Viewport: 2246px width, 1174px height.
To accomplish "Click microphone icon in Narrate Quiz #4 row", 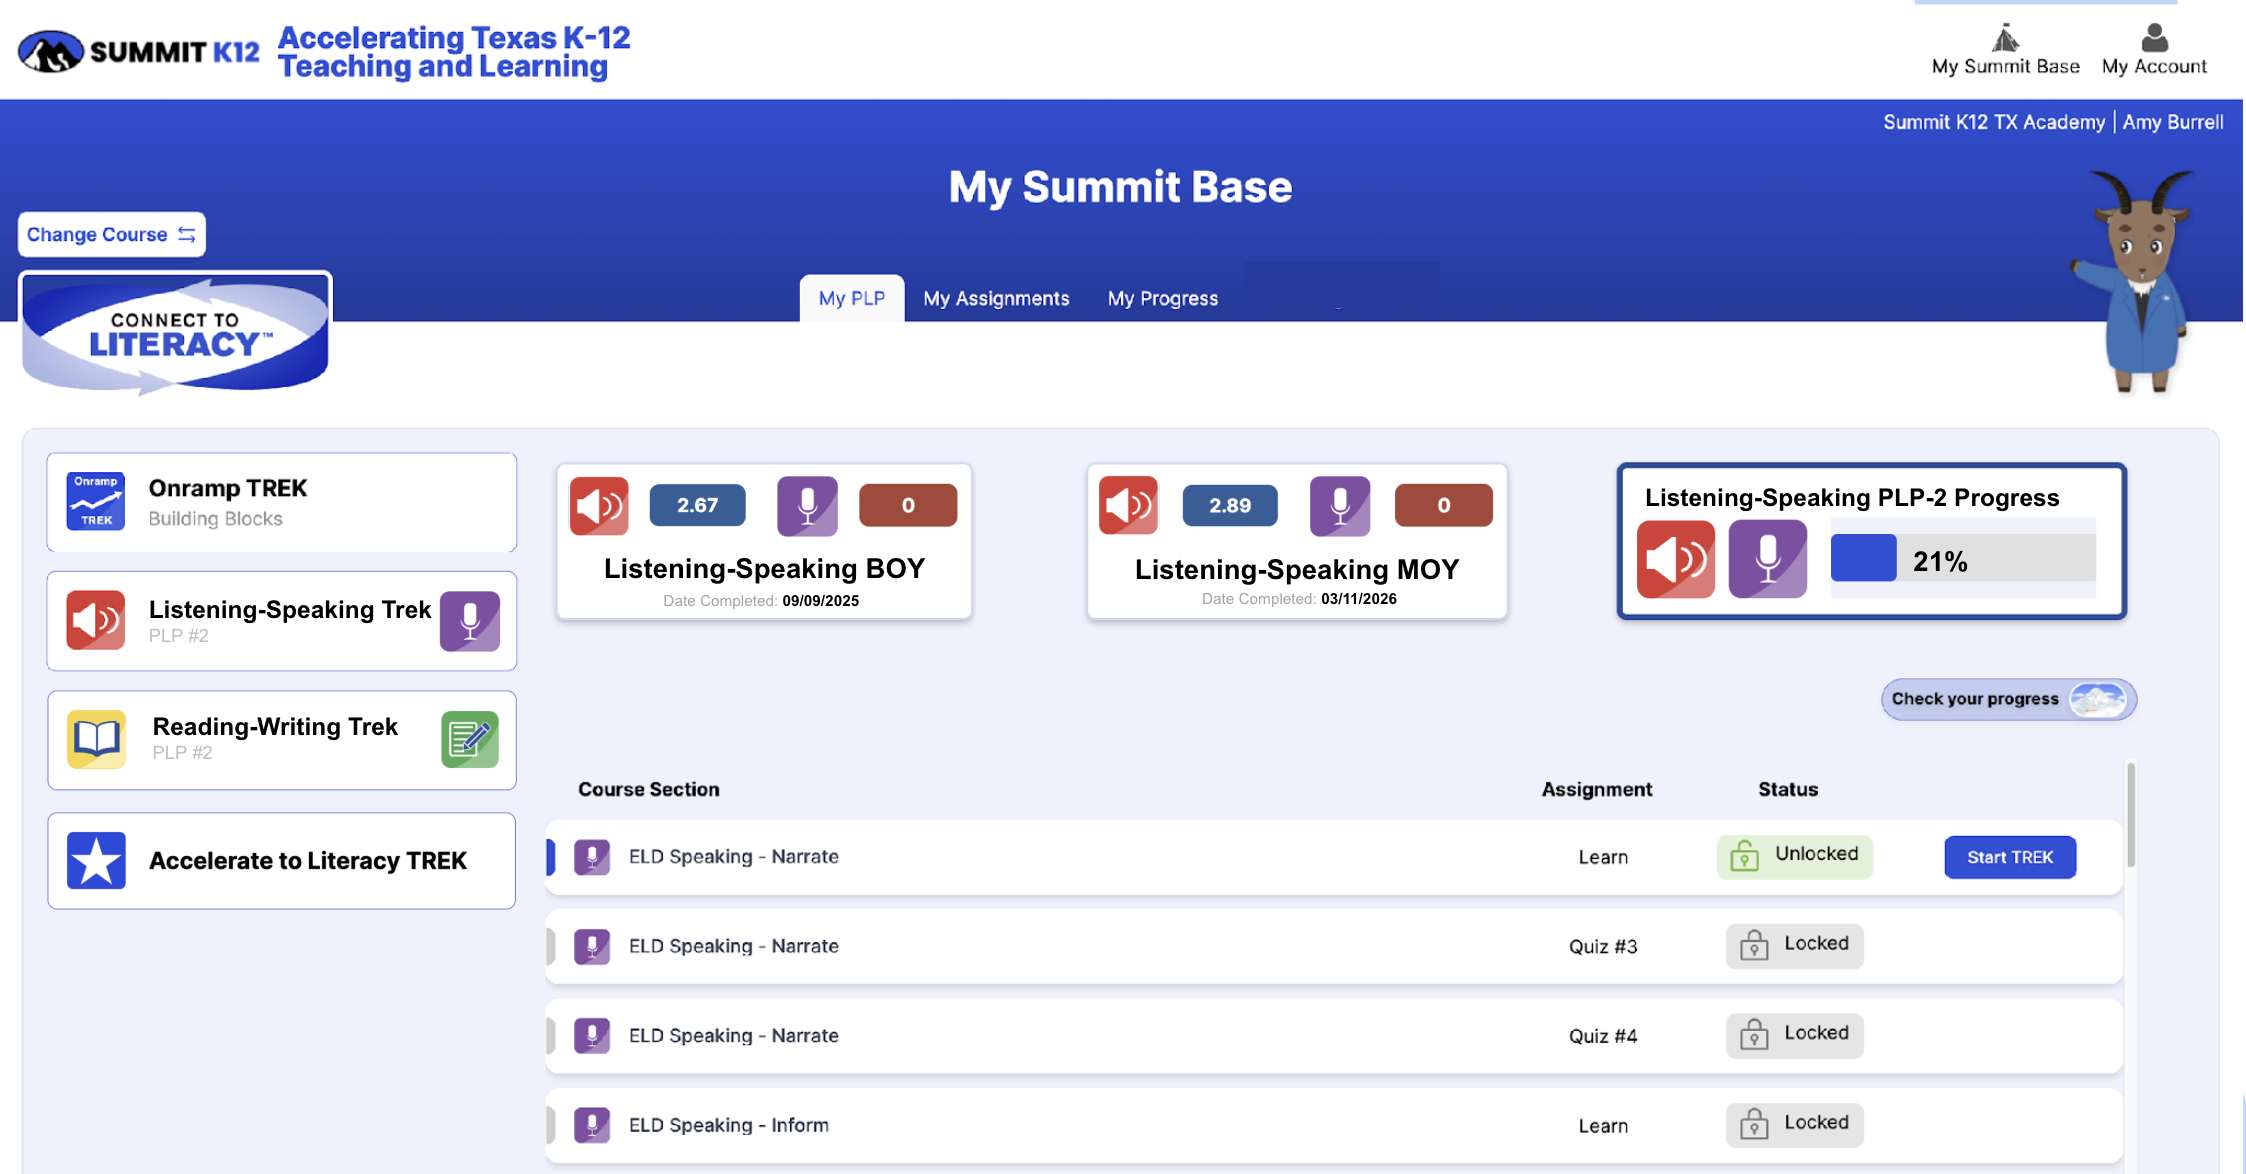I will coord(592,1035).
